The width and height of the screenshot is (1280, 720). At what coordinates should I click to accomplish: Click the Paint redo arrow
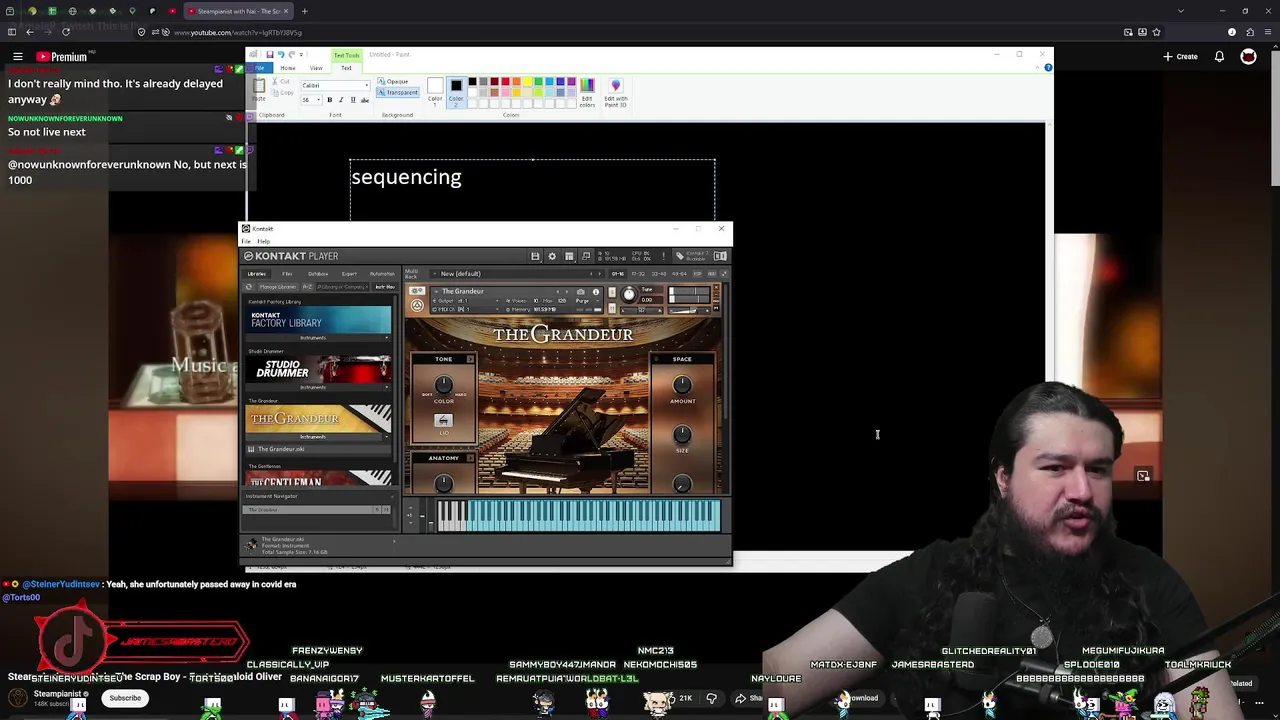[291, 54]
